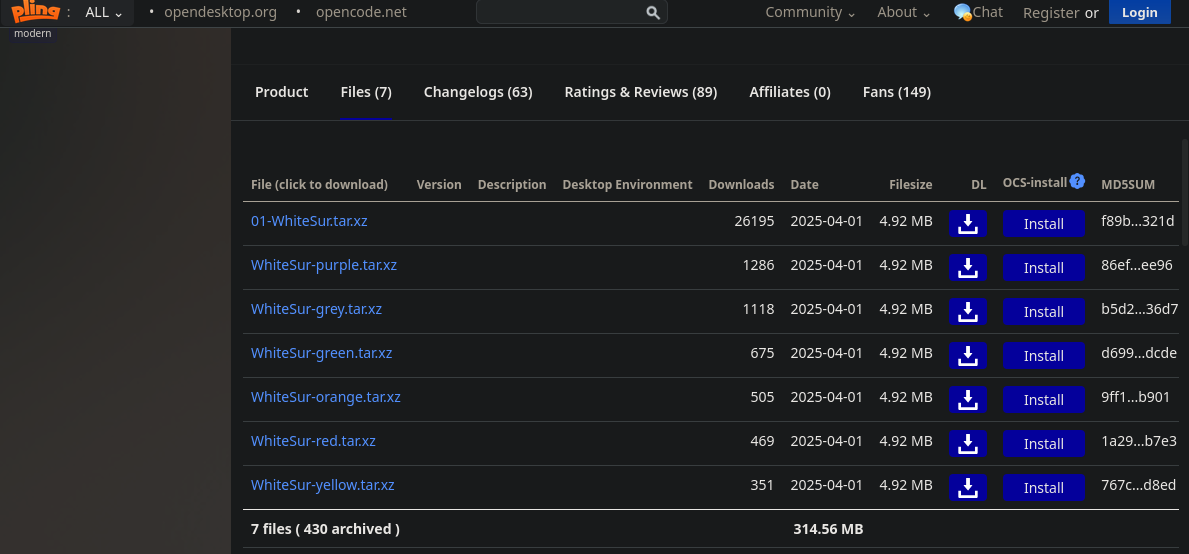The height and width of the screenshot is (554, 1189).
Task: Click download icon for WhiteSur-green.tar.xz
Action: tap(968, 355)
